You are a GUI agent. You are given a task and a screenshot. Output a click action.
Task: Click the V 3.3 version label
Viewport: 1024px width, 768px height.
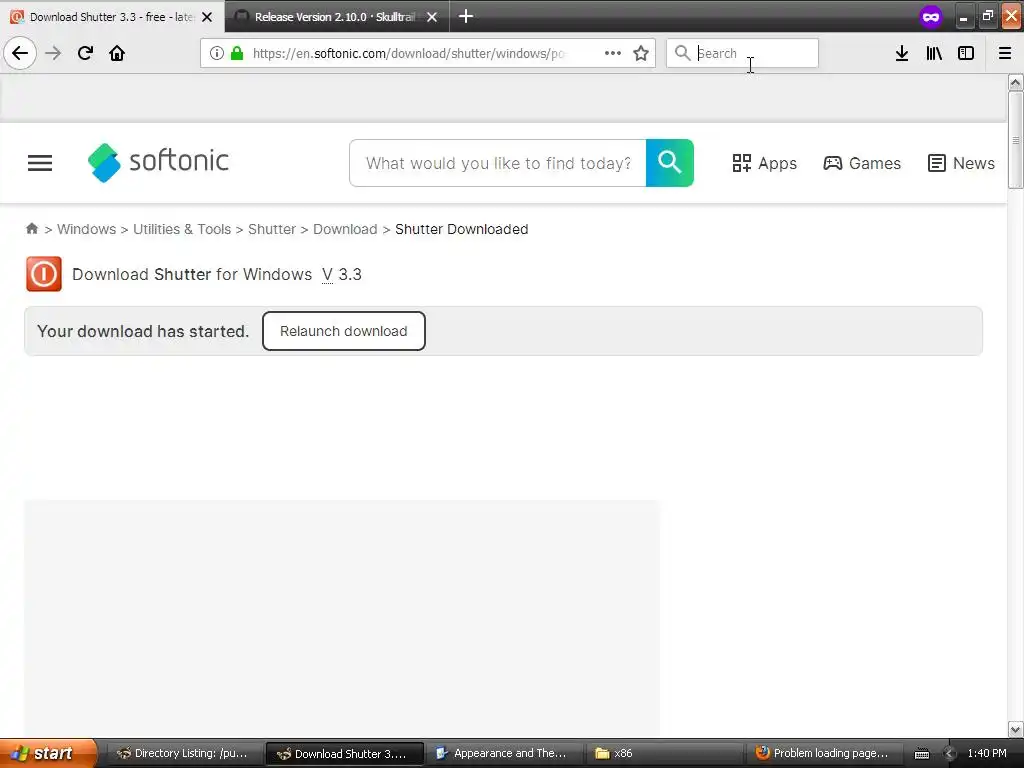coord(342,274)
